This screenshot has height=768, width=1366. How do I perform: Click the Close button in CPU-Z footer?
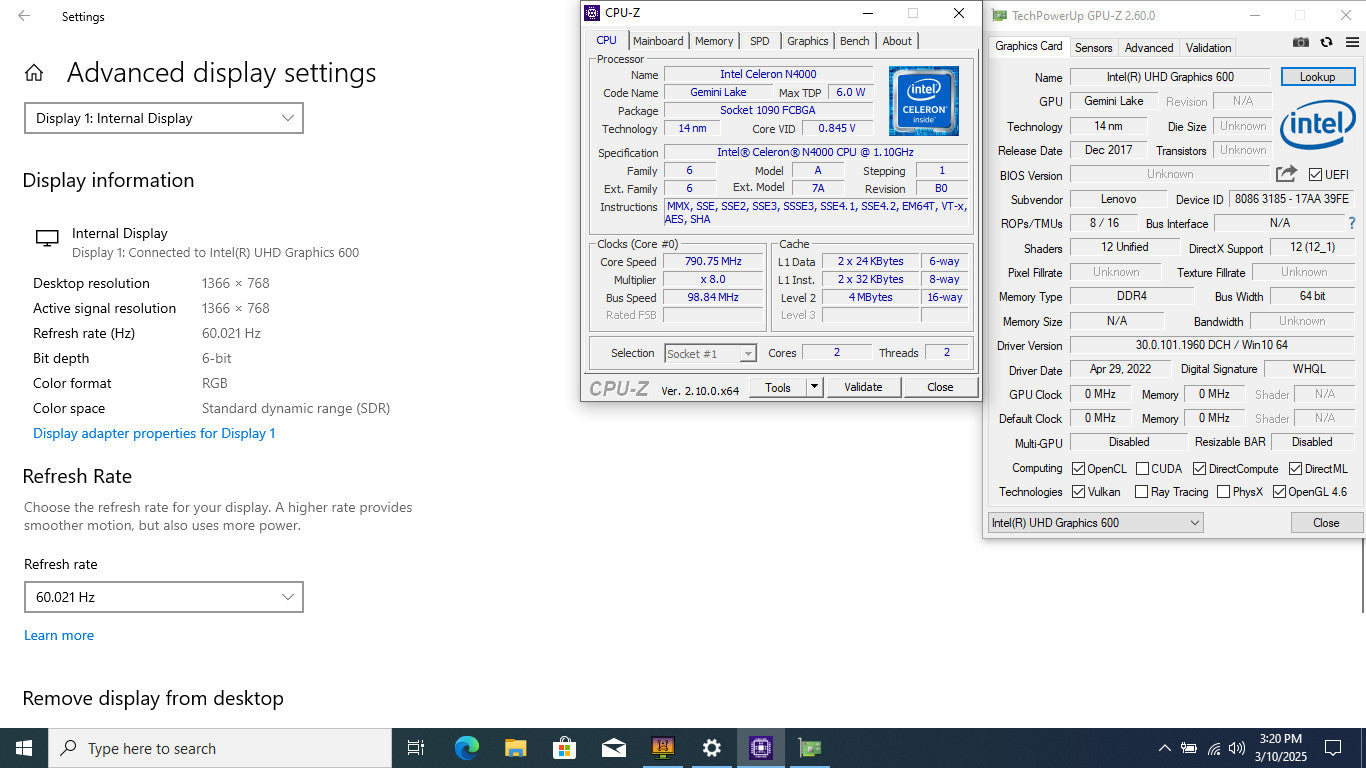point(940,387)
